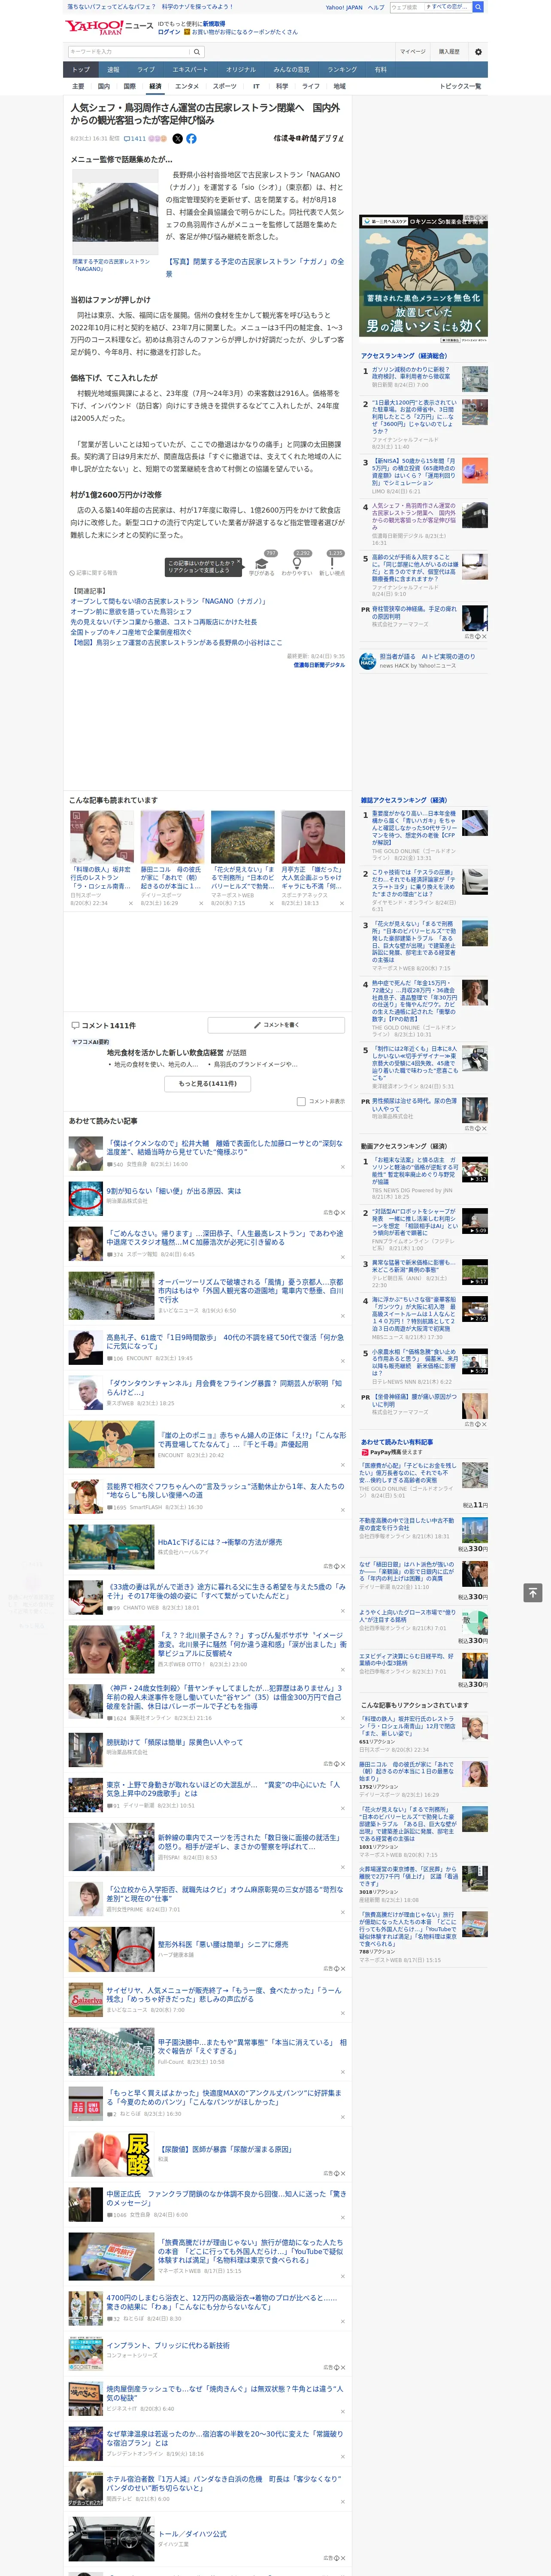This screenshot has width=551, height=2576.
Task: Select the エキスパート navigation tab
Action: pyautogui.click(x=190, y=70)
